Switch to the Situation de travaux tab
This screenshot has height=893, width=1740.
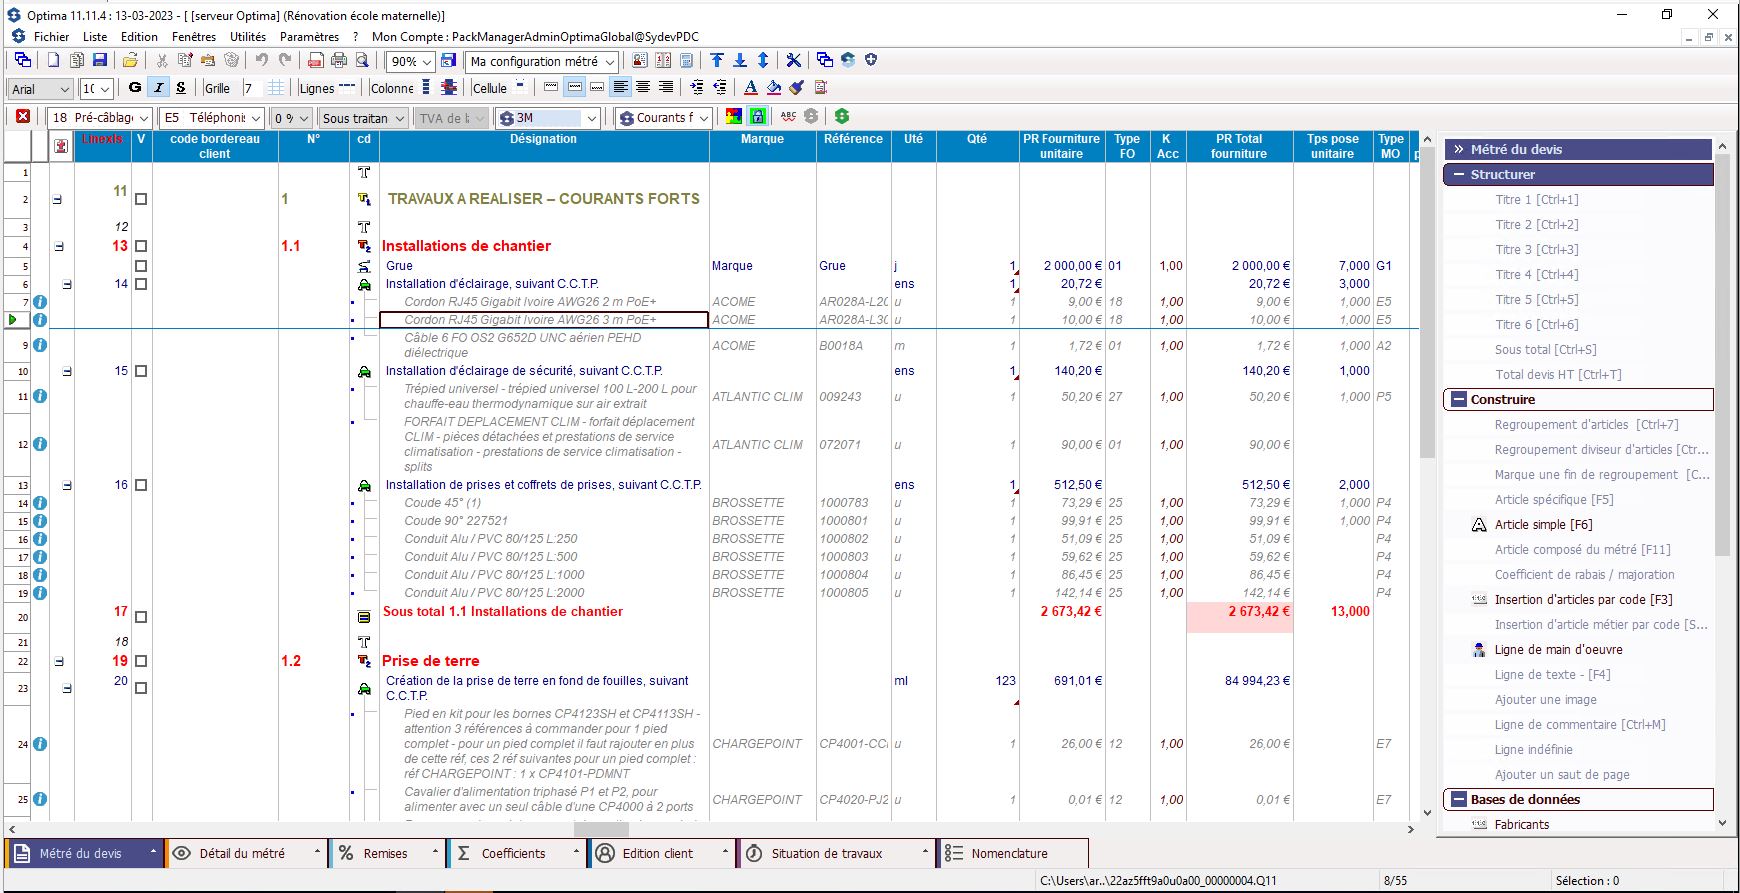tap(836, 853)
